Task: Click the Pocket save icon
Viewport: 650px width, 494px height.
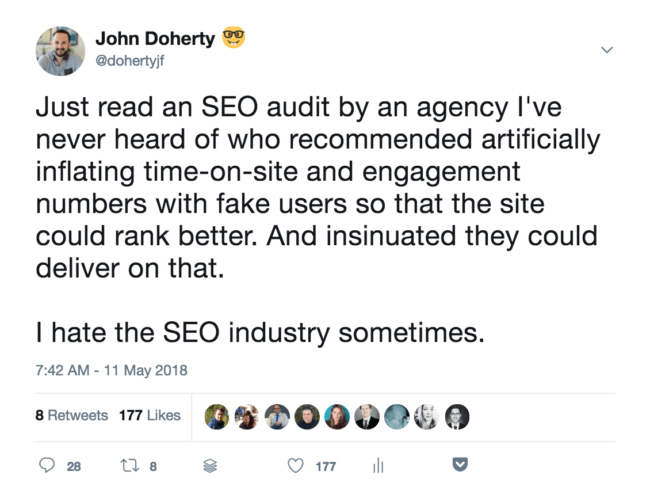Action: (x=460, y=464)
